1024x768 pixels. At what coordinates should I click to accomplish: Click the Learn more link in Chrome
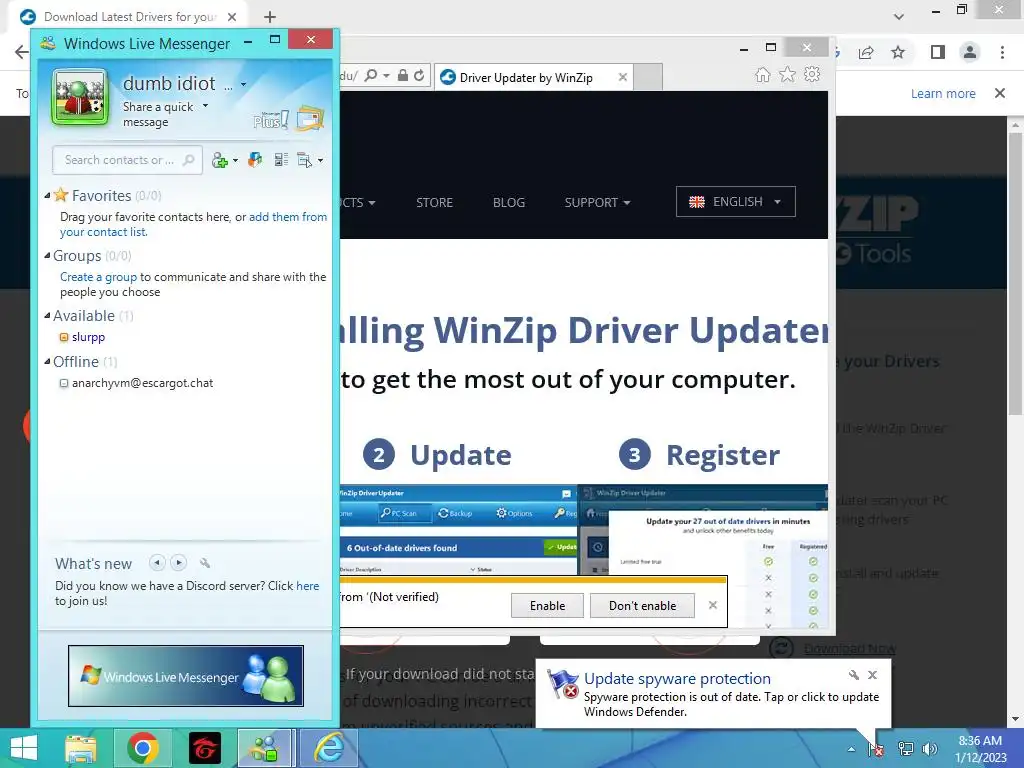[943, 93]
